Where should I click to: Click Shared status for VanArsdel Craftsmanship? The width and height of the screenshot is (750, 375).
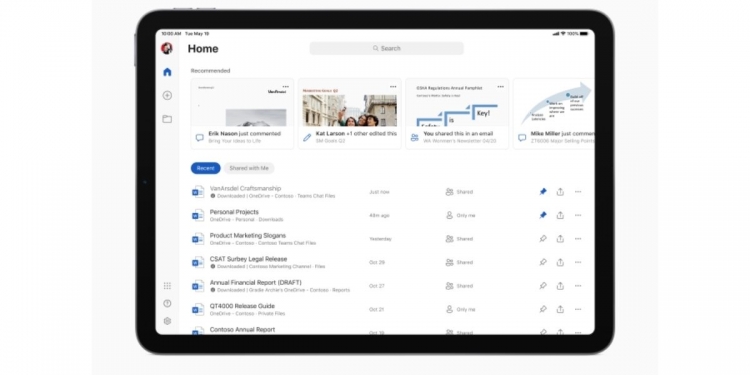coord(459,192)
